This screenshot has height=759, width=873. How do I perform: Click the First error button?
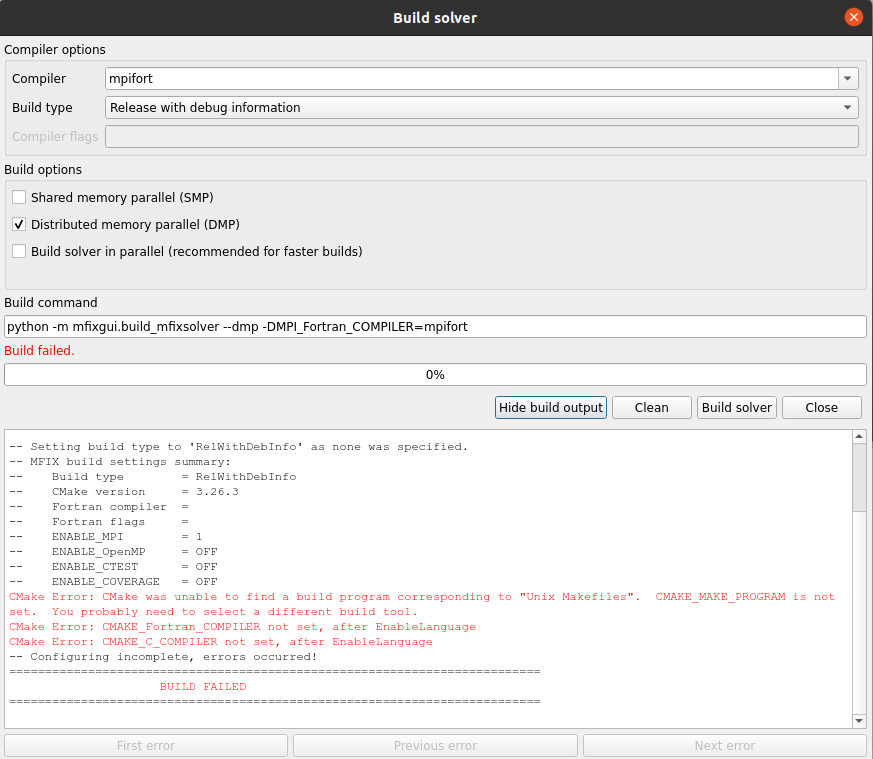point(146,746)
